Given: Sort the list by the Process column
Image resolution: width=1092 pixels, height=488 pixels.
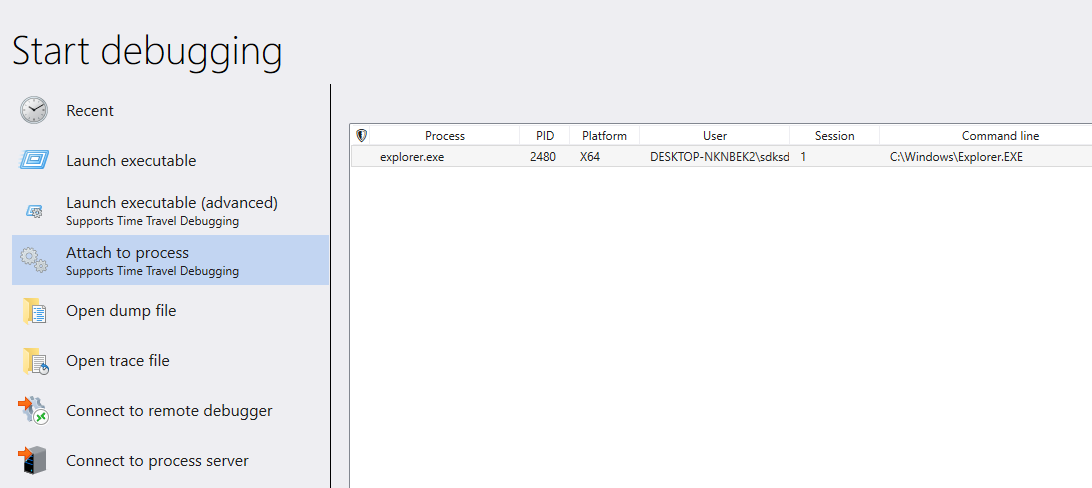Looking at the screenshot, I should click(445, 136).
